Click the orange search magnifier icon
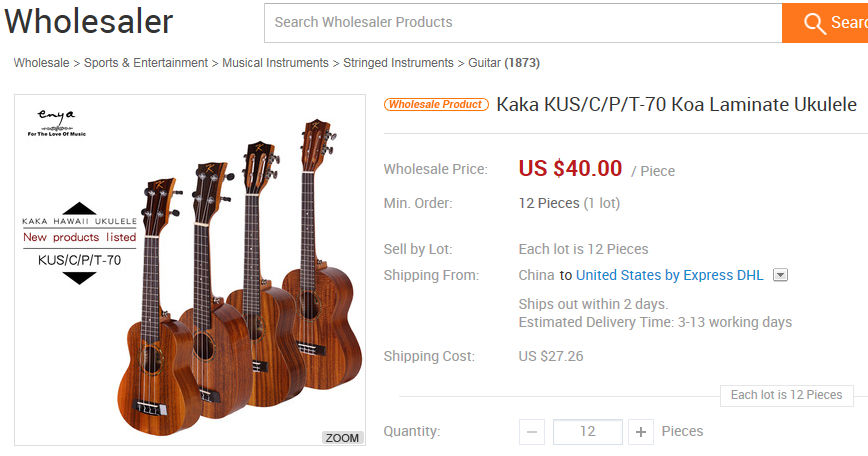The width and height of the screenshot is (868, 456). pos(815,23)
